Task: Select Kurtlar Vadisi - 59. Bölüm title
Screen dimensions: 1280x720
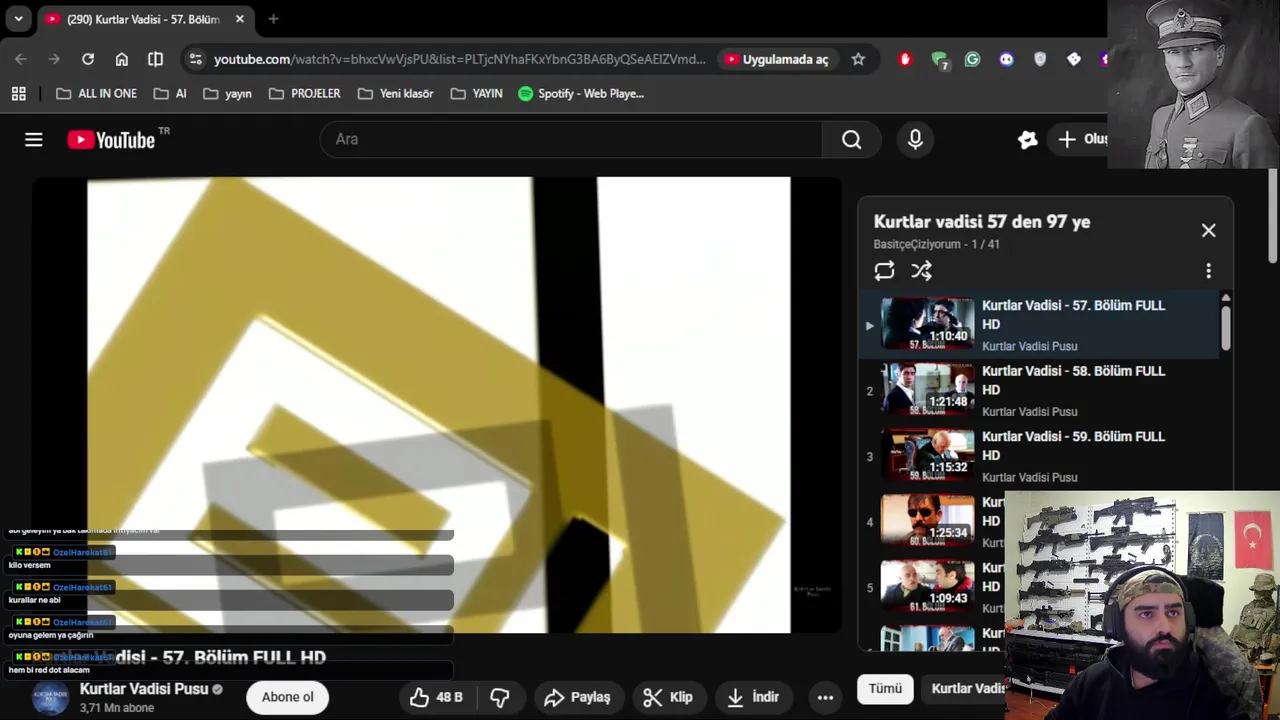Action: coord(1073,446)
